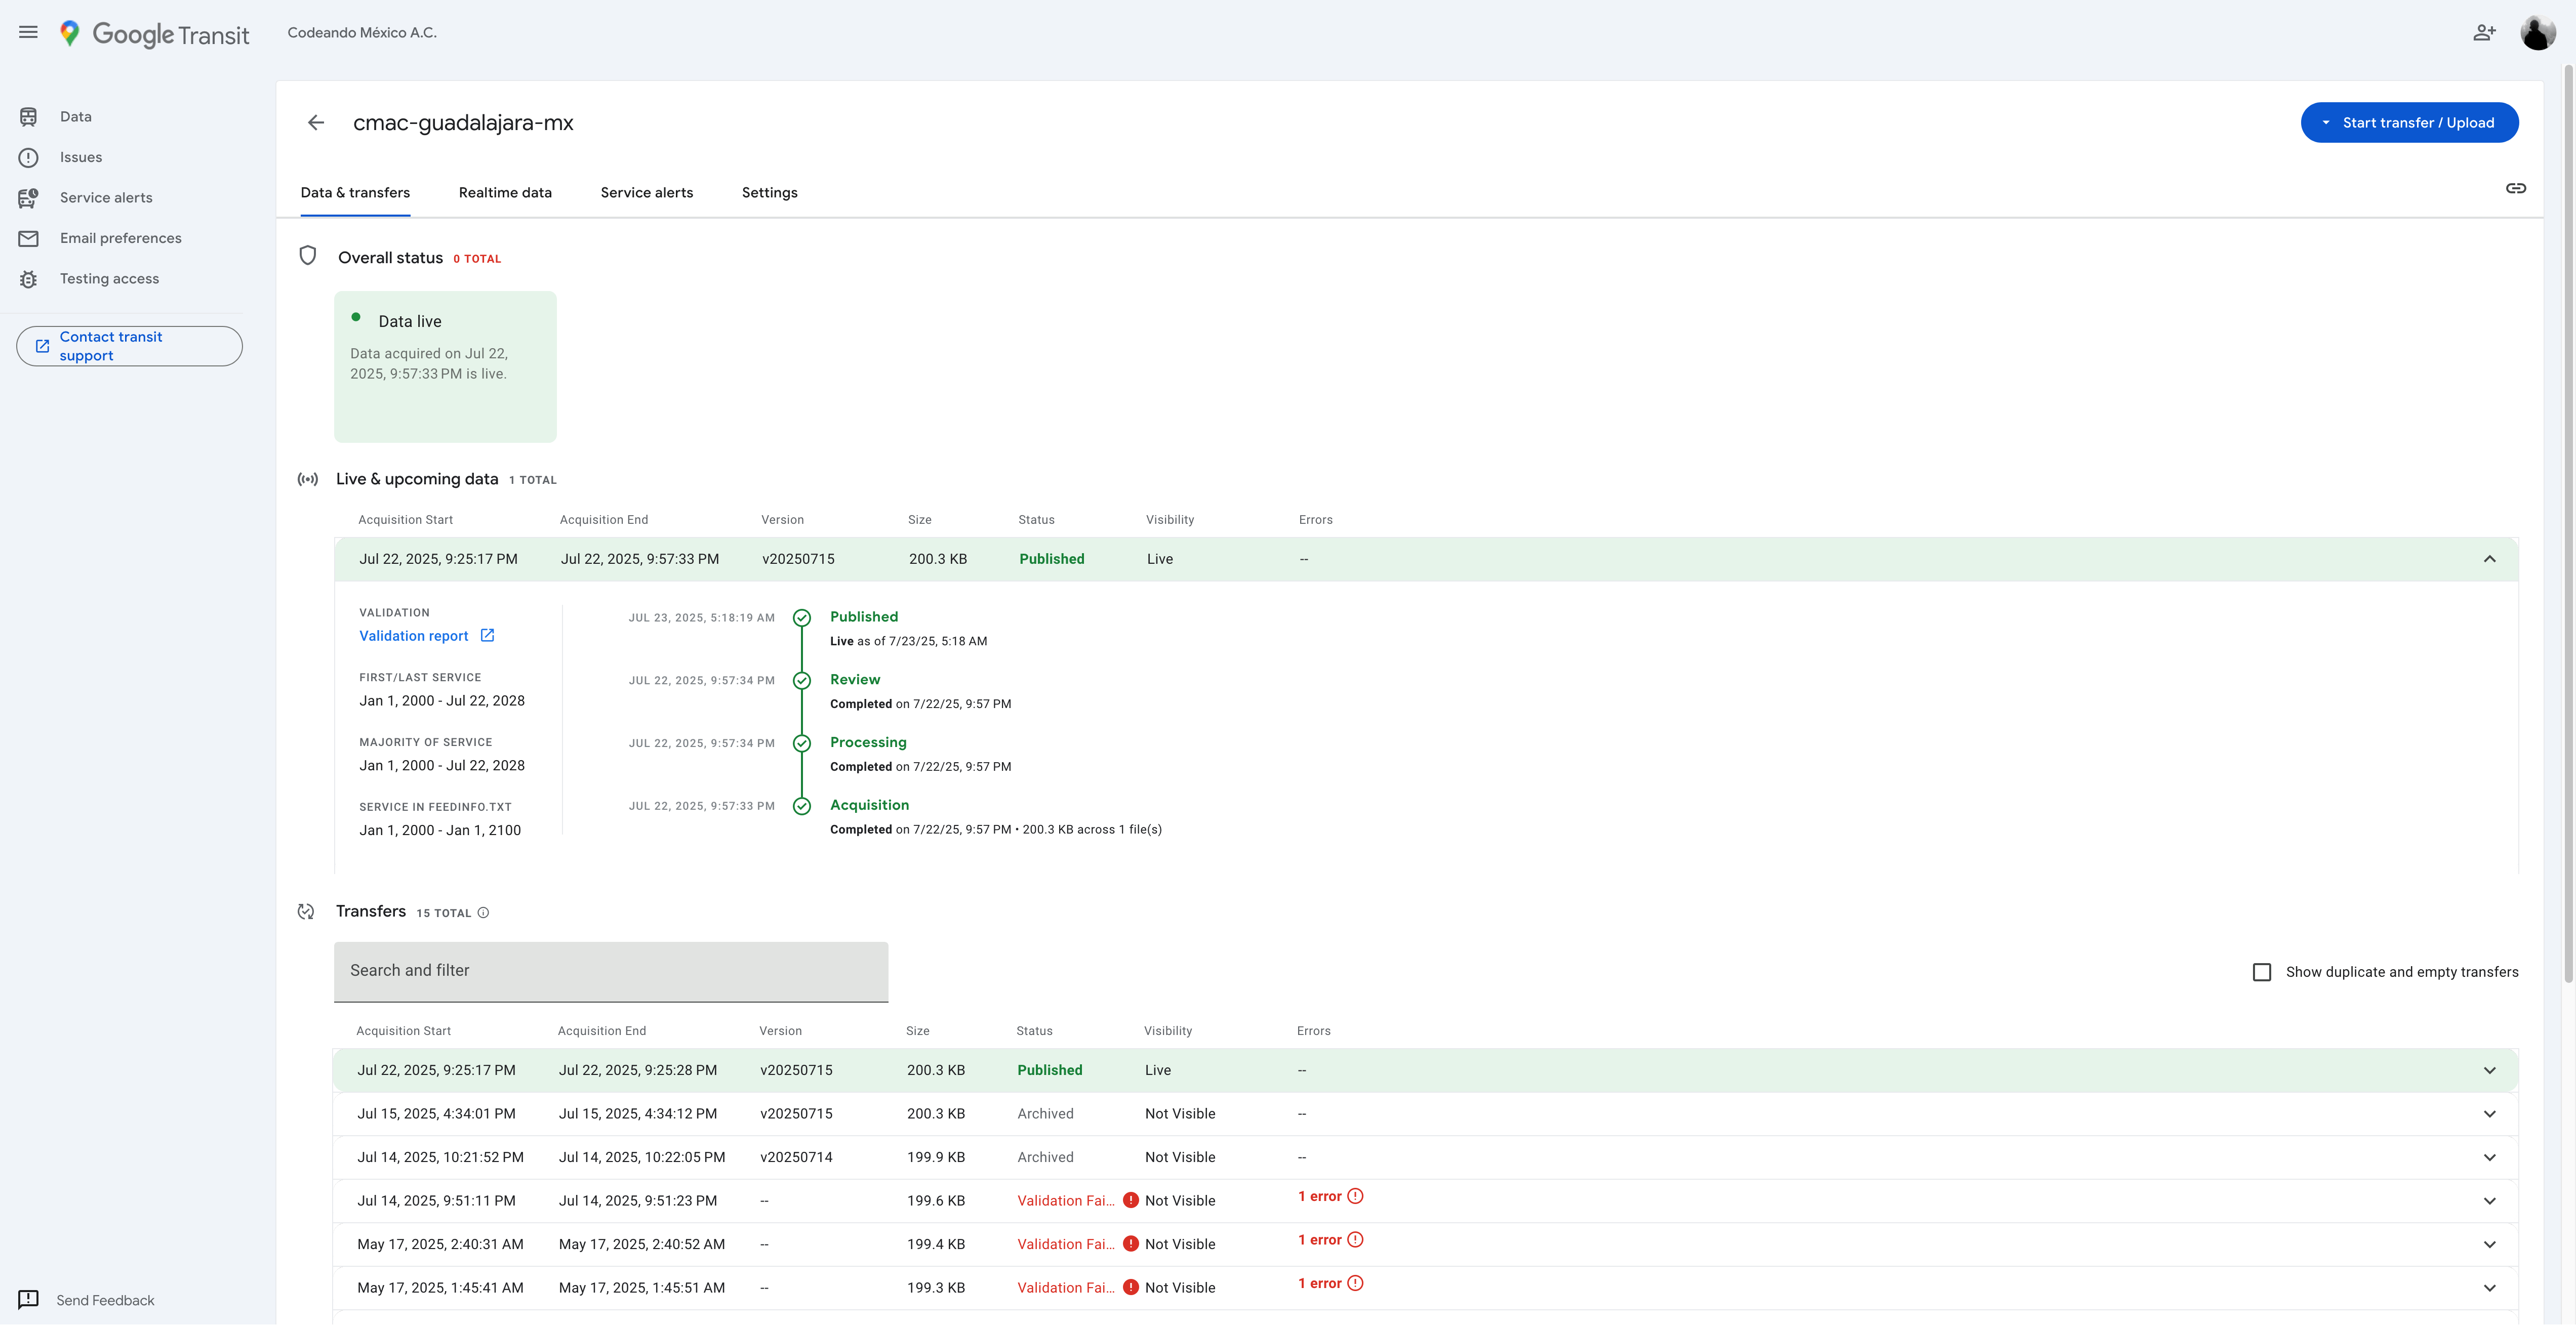Click the add user icon
Screen dimensions: 2576x1326
coord(2484,33)
